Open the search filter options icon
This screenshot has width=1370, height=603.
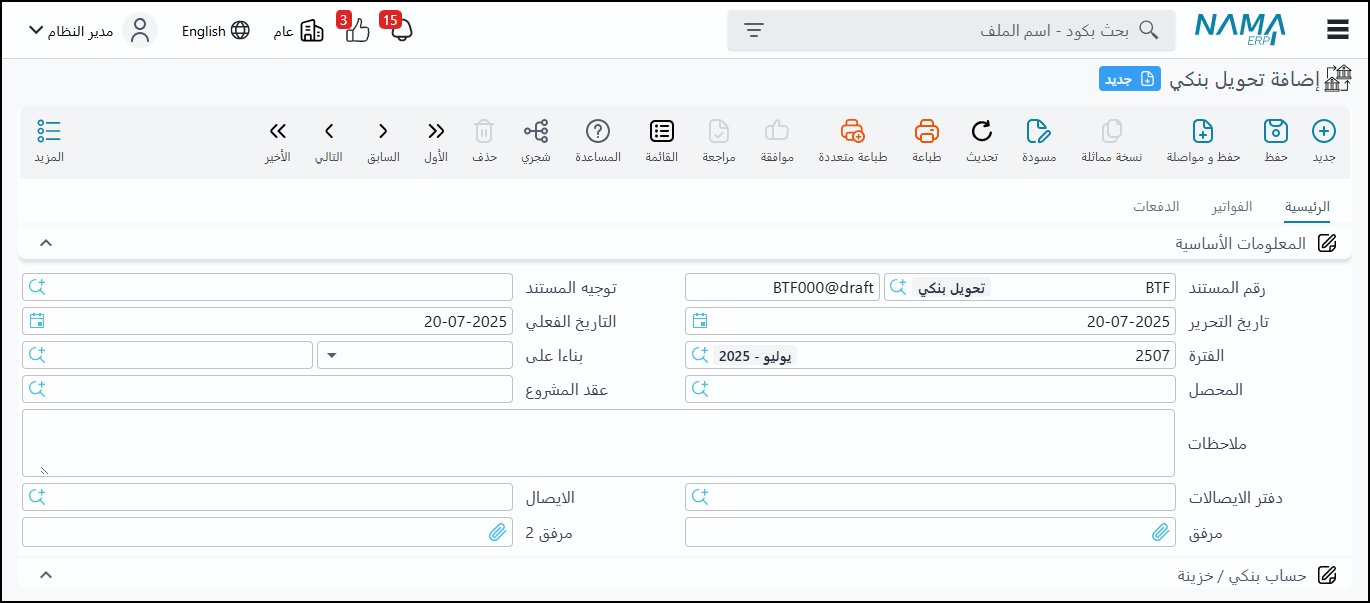click(754, 30)
